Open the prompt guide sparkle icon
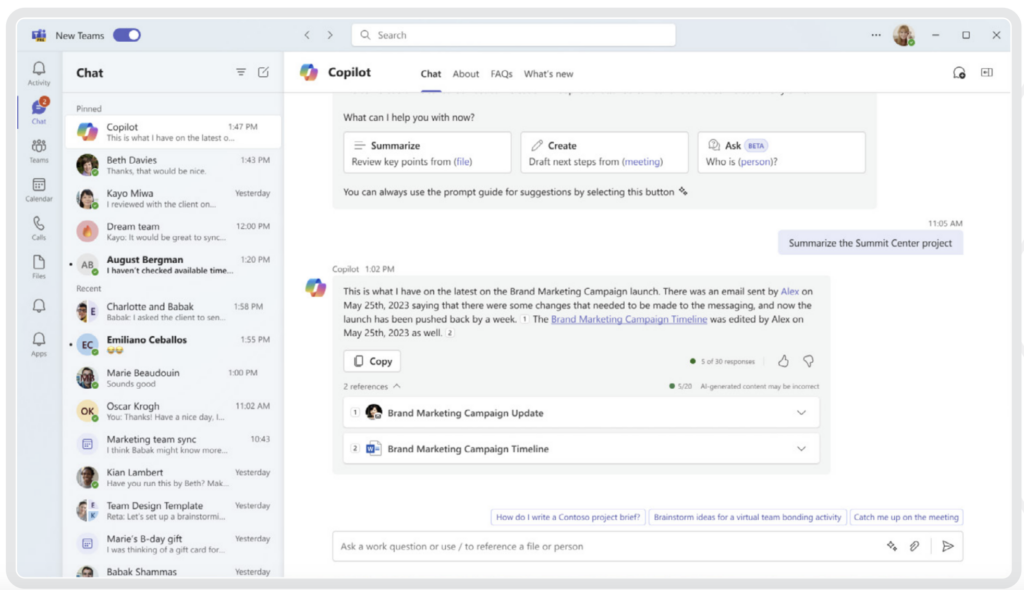Viewport: 1024px width, 590px height. pyautogui.click(x=892, y=546)
